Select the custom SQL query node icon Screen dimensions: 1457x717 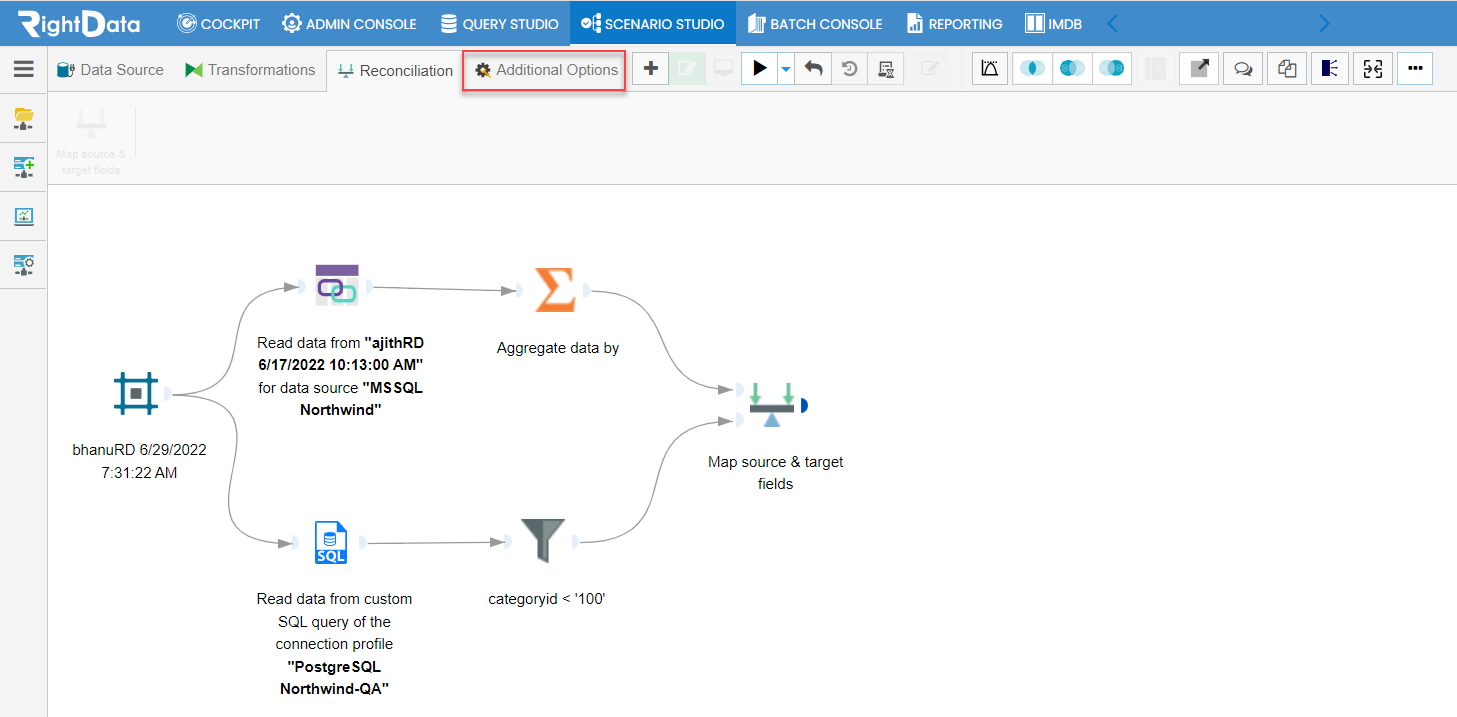[x=331, y=543]
